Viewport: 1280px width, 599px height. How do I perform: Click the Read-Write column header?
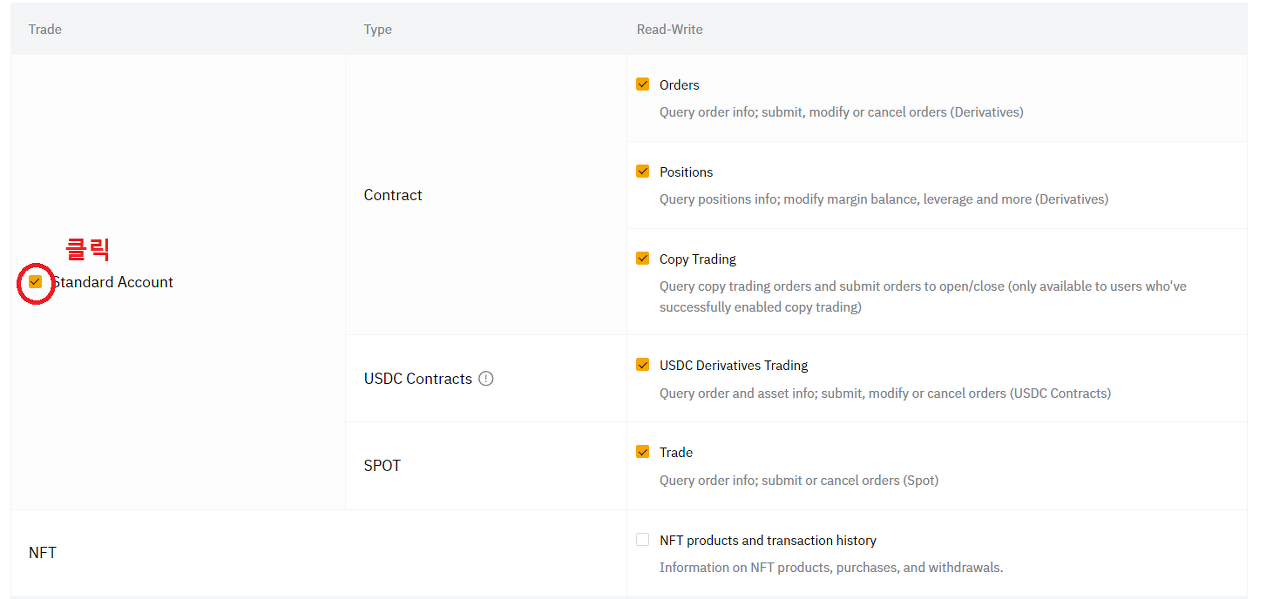(x=669, y=30)
